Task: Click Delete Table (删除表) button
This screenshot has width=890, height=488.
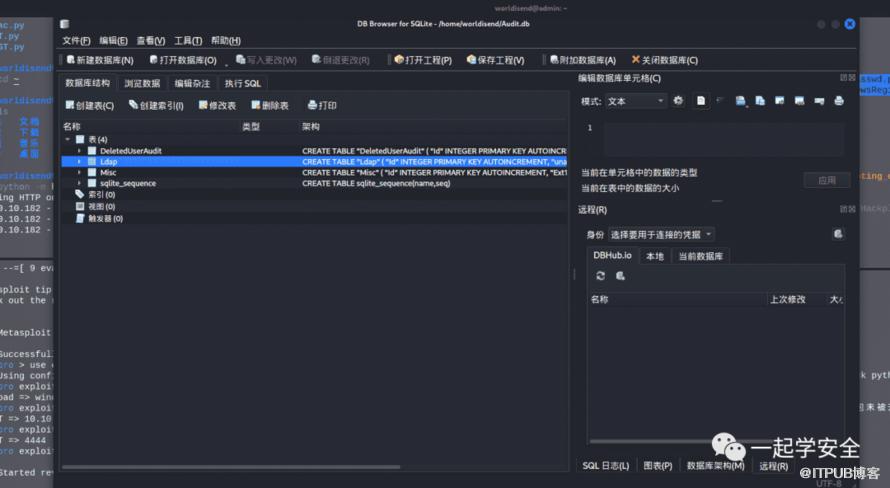Action: coord(270,106)
